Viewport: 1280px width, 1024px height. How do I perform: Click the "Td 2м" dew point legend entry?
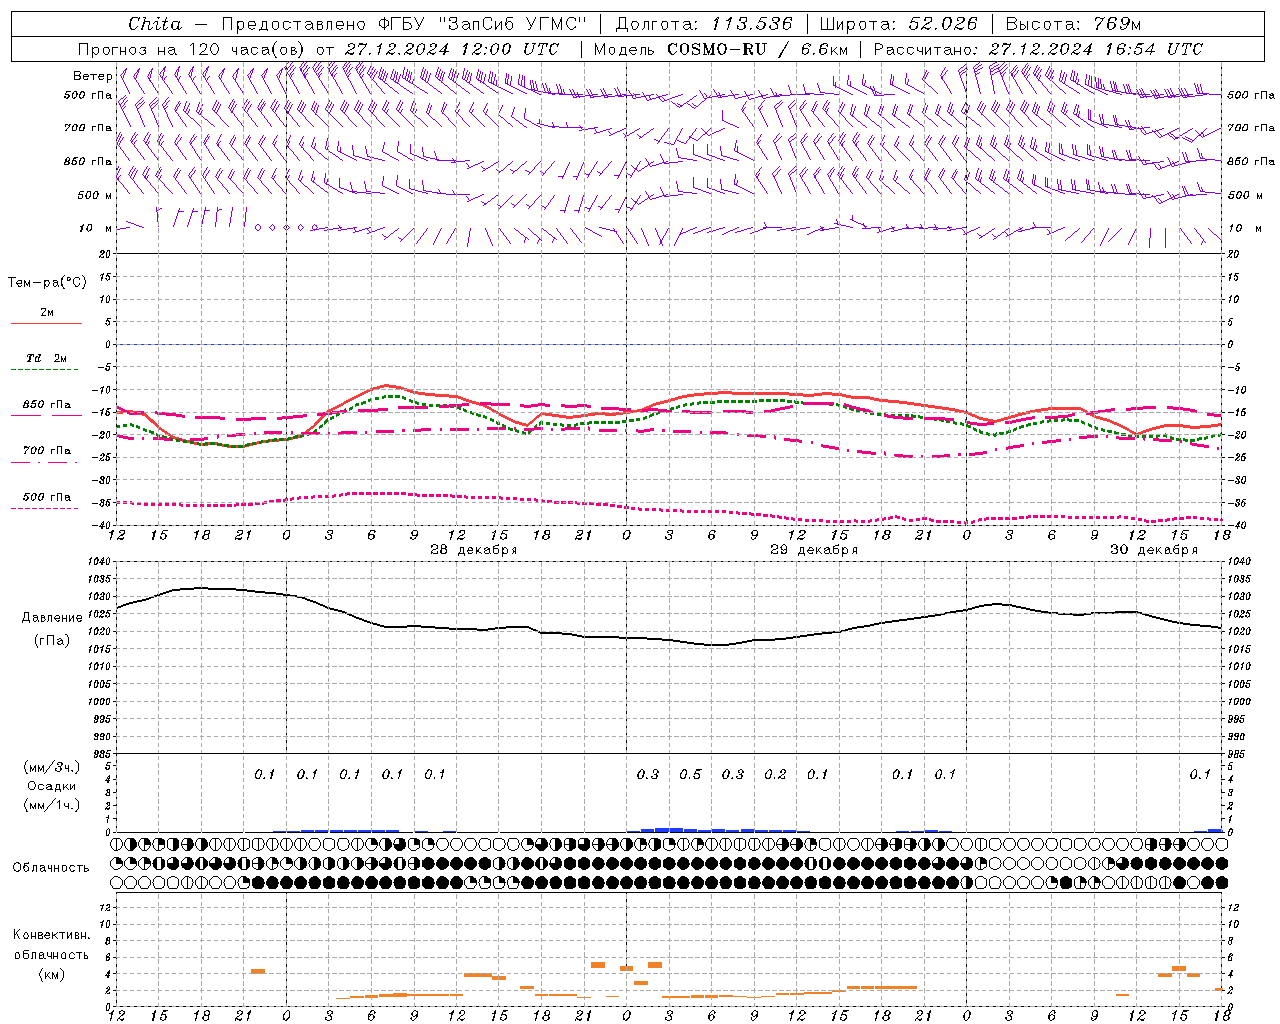(x=47, y=358)
